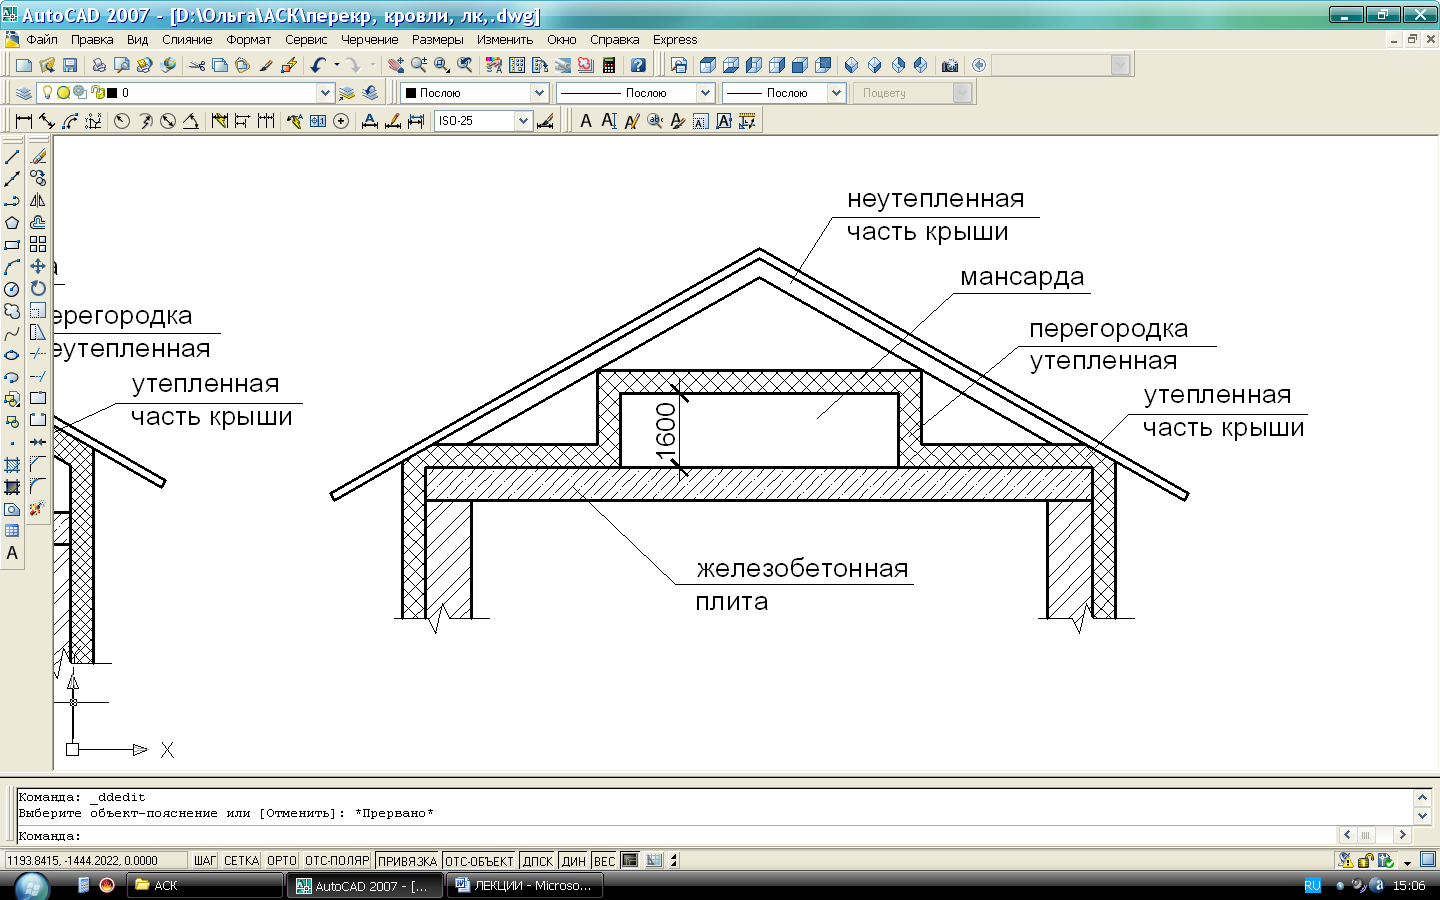Click the Multiline Text tool

coord(12,553)
